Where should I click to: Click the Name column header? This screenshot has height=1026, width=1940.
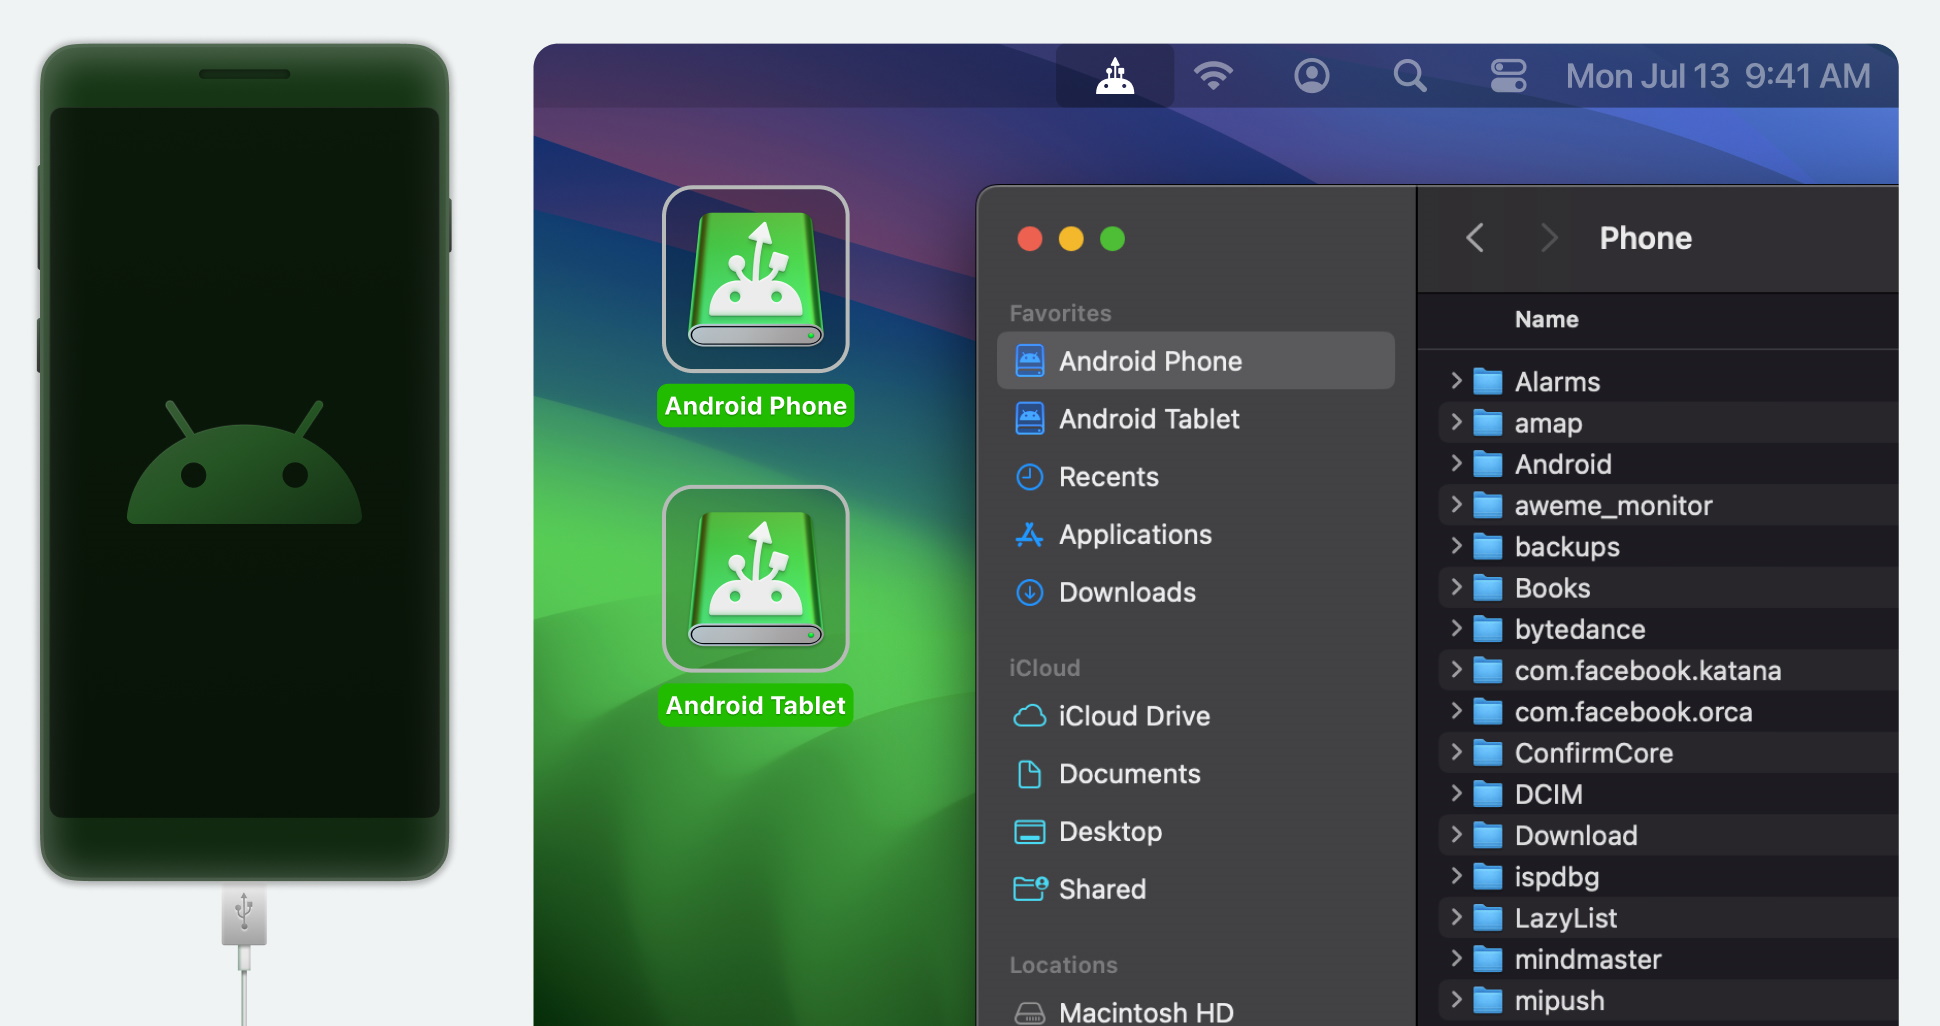click(x=1546, y=320)
